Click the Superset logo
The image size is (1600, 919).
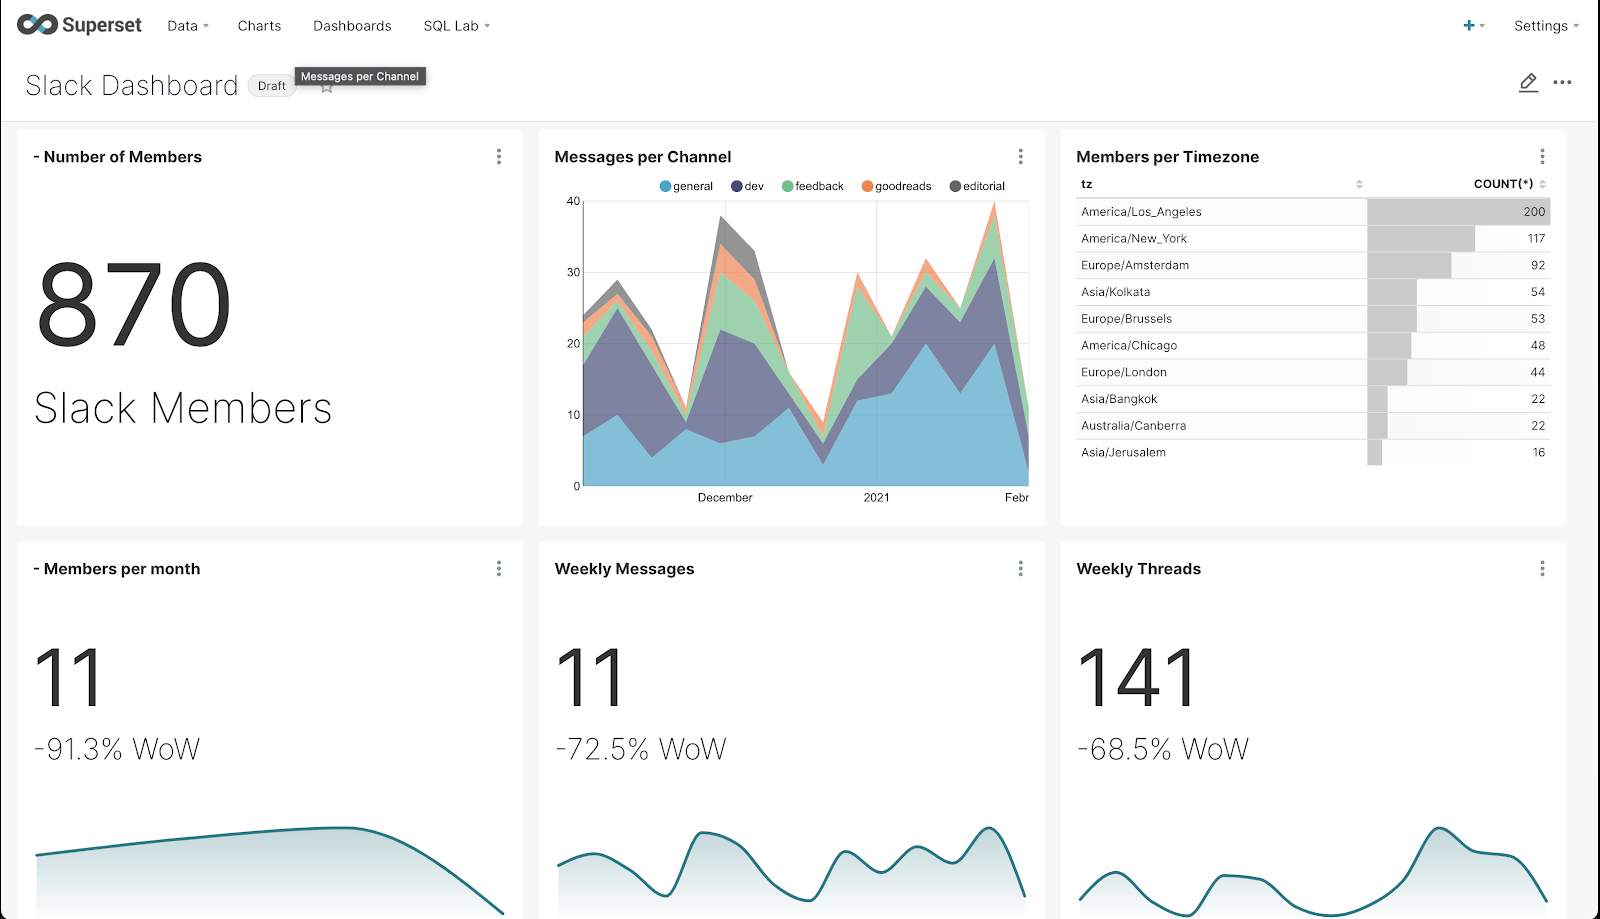tap(79, 25)
